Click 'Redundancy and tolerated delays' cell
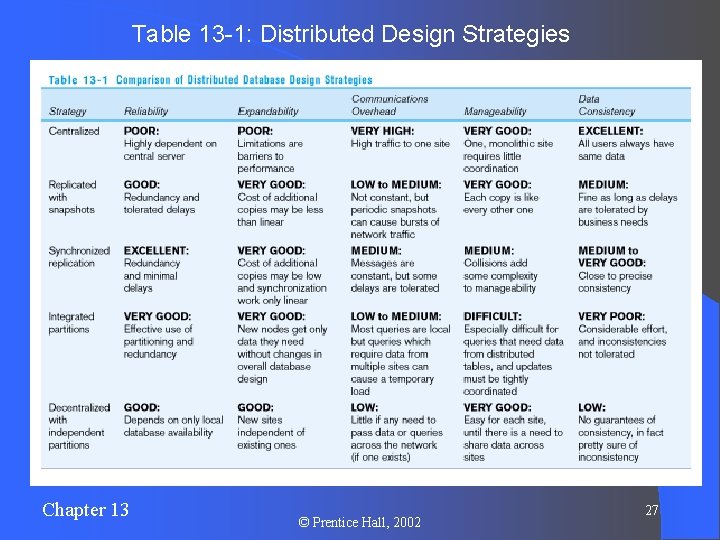The width and height of the screenshot is (720, 540). coord(162,203)
